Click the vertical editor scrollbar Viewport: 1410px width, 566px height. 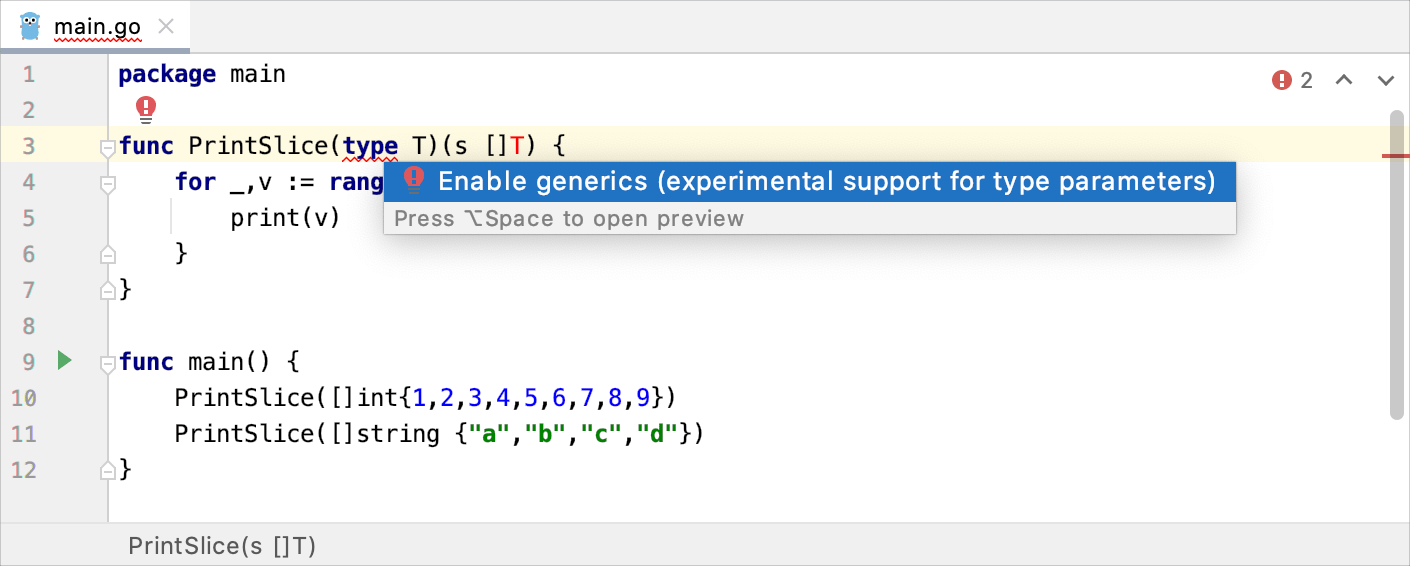point(1396,265)
